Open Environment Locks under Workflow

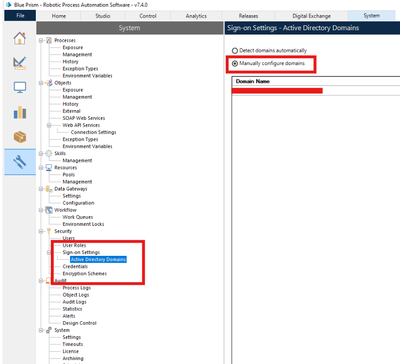pyautogui.click(x=83, y=224)
